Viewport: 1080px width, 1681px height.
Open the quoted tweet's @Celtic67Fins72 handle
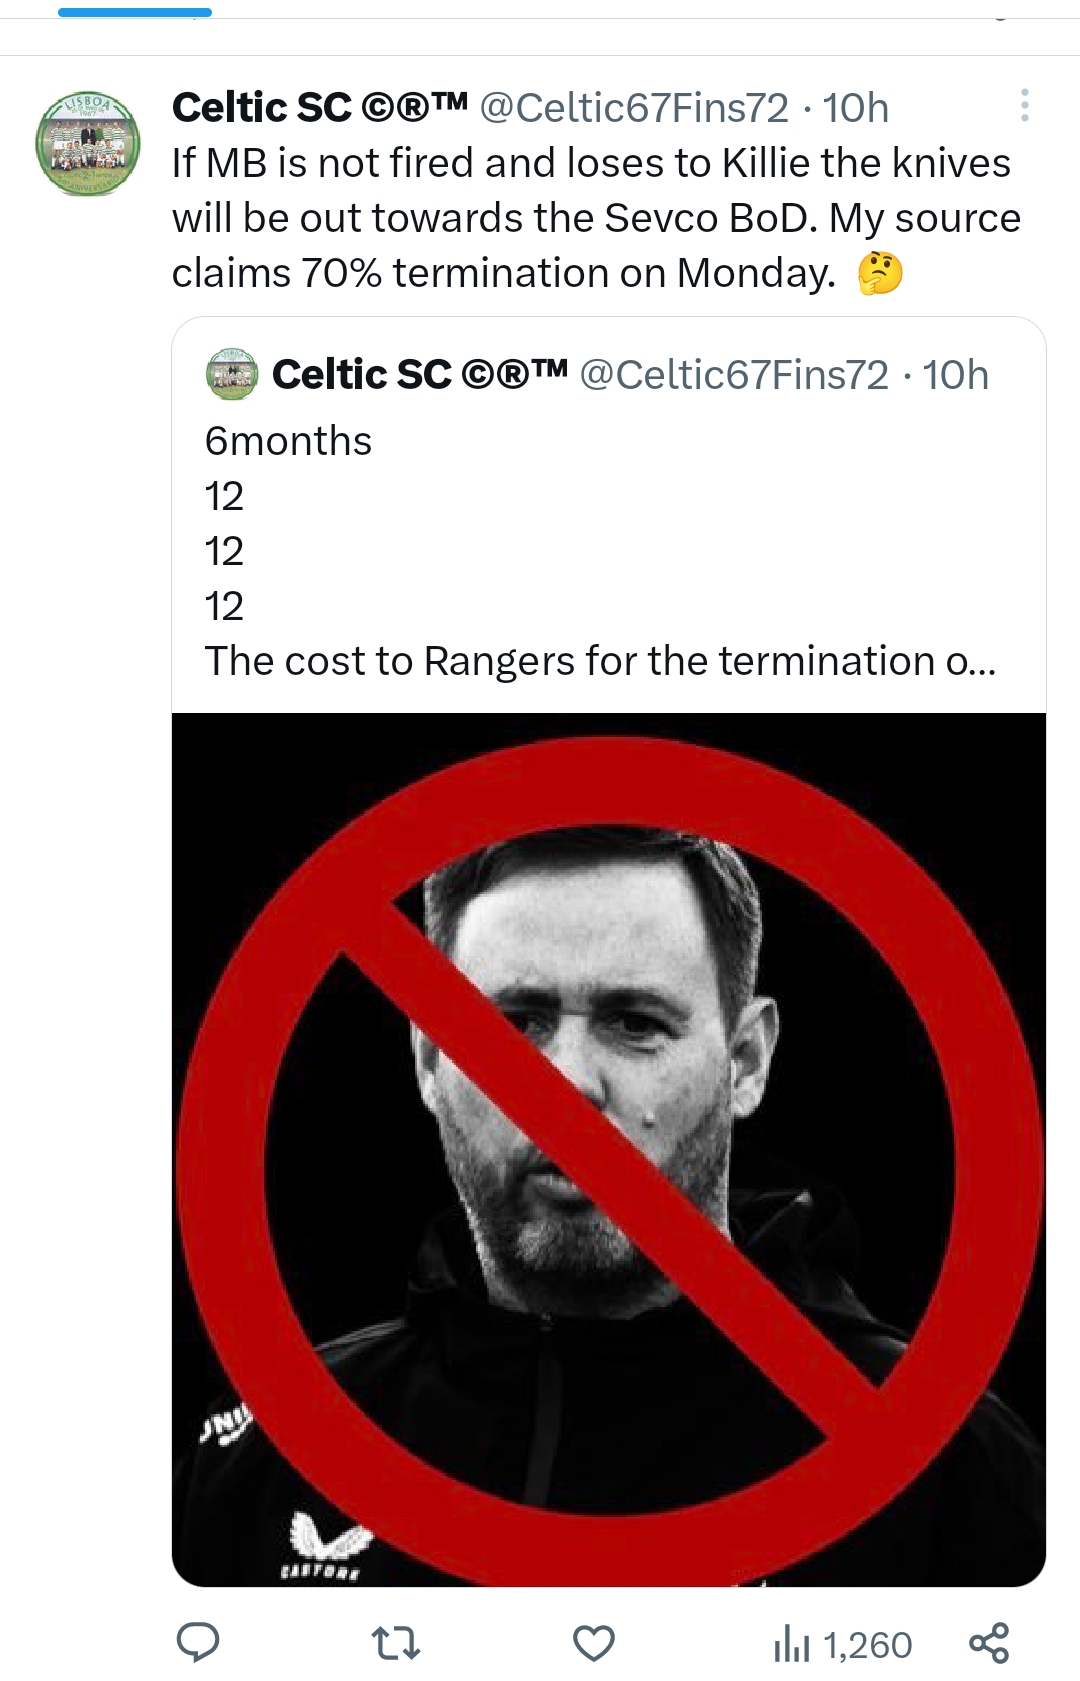click(734, 375)
